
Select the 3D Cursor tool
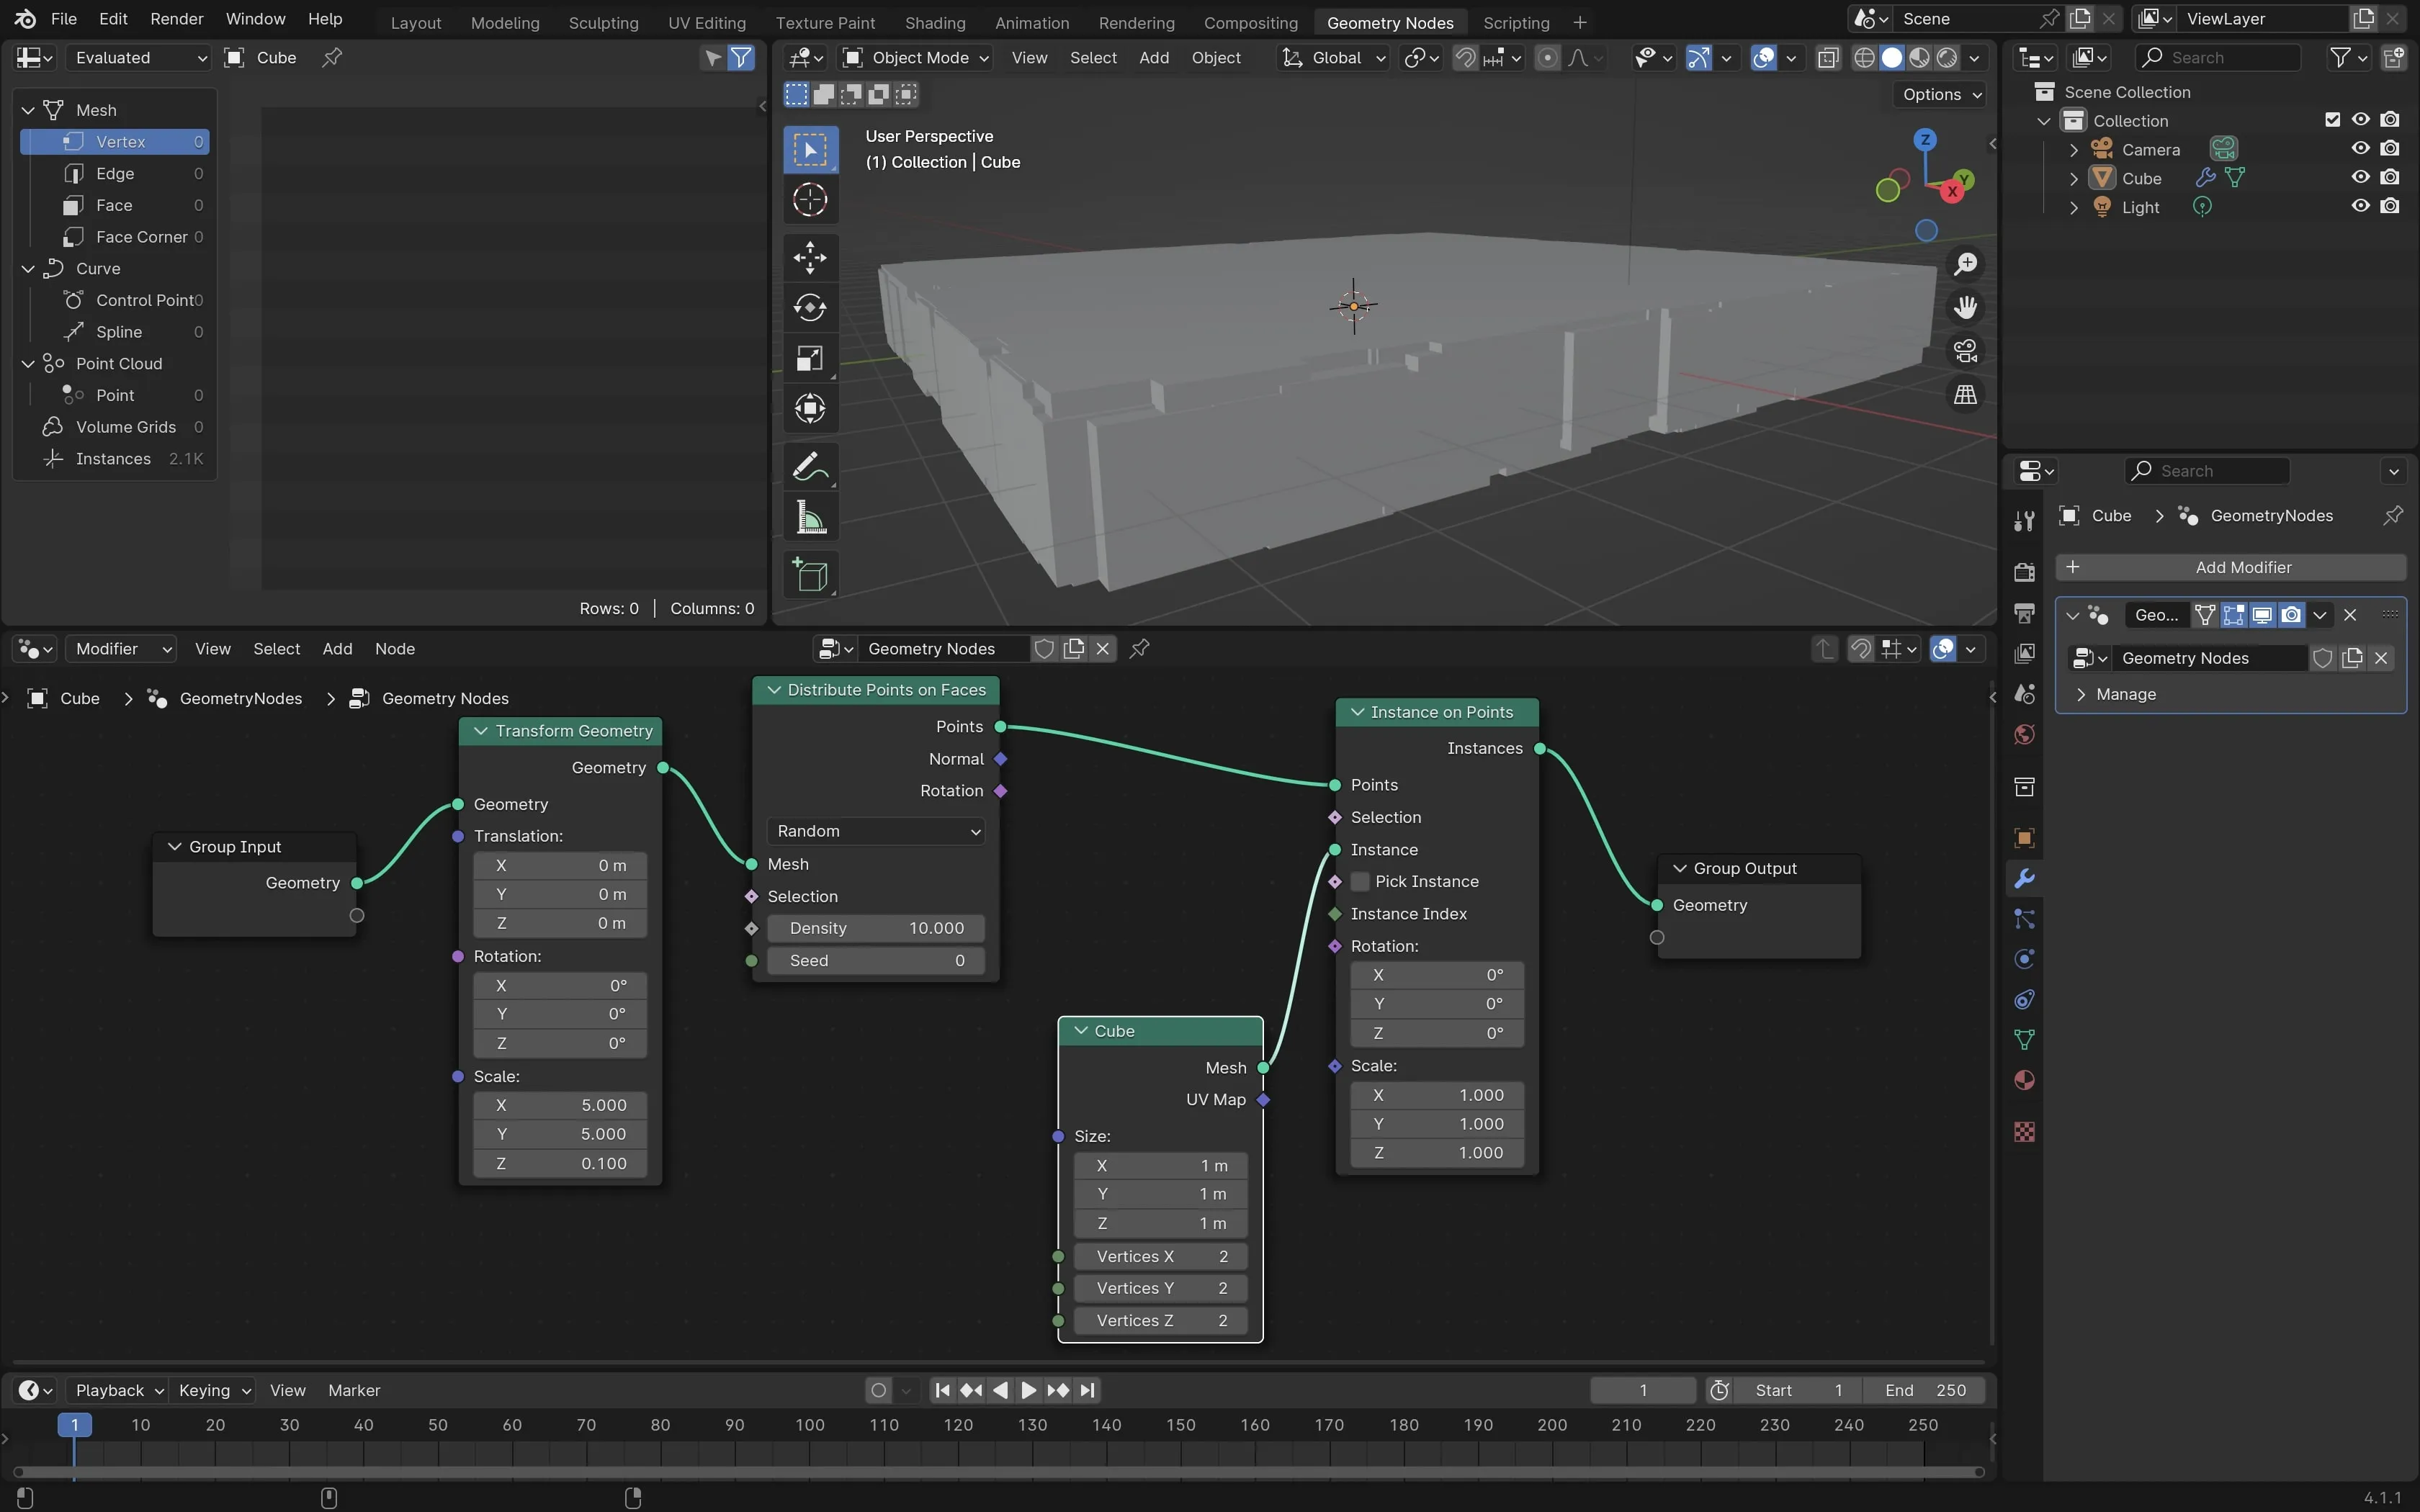tap(809, 200)
